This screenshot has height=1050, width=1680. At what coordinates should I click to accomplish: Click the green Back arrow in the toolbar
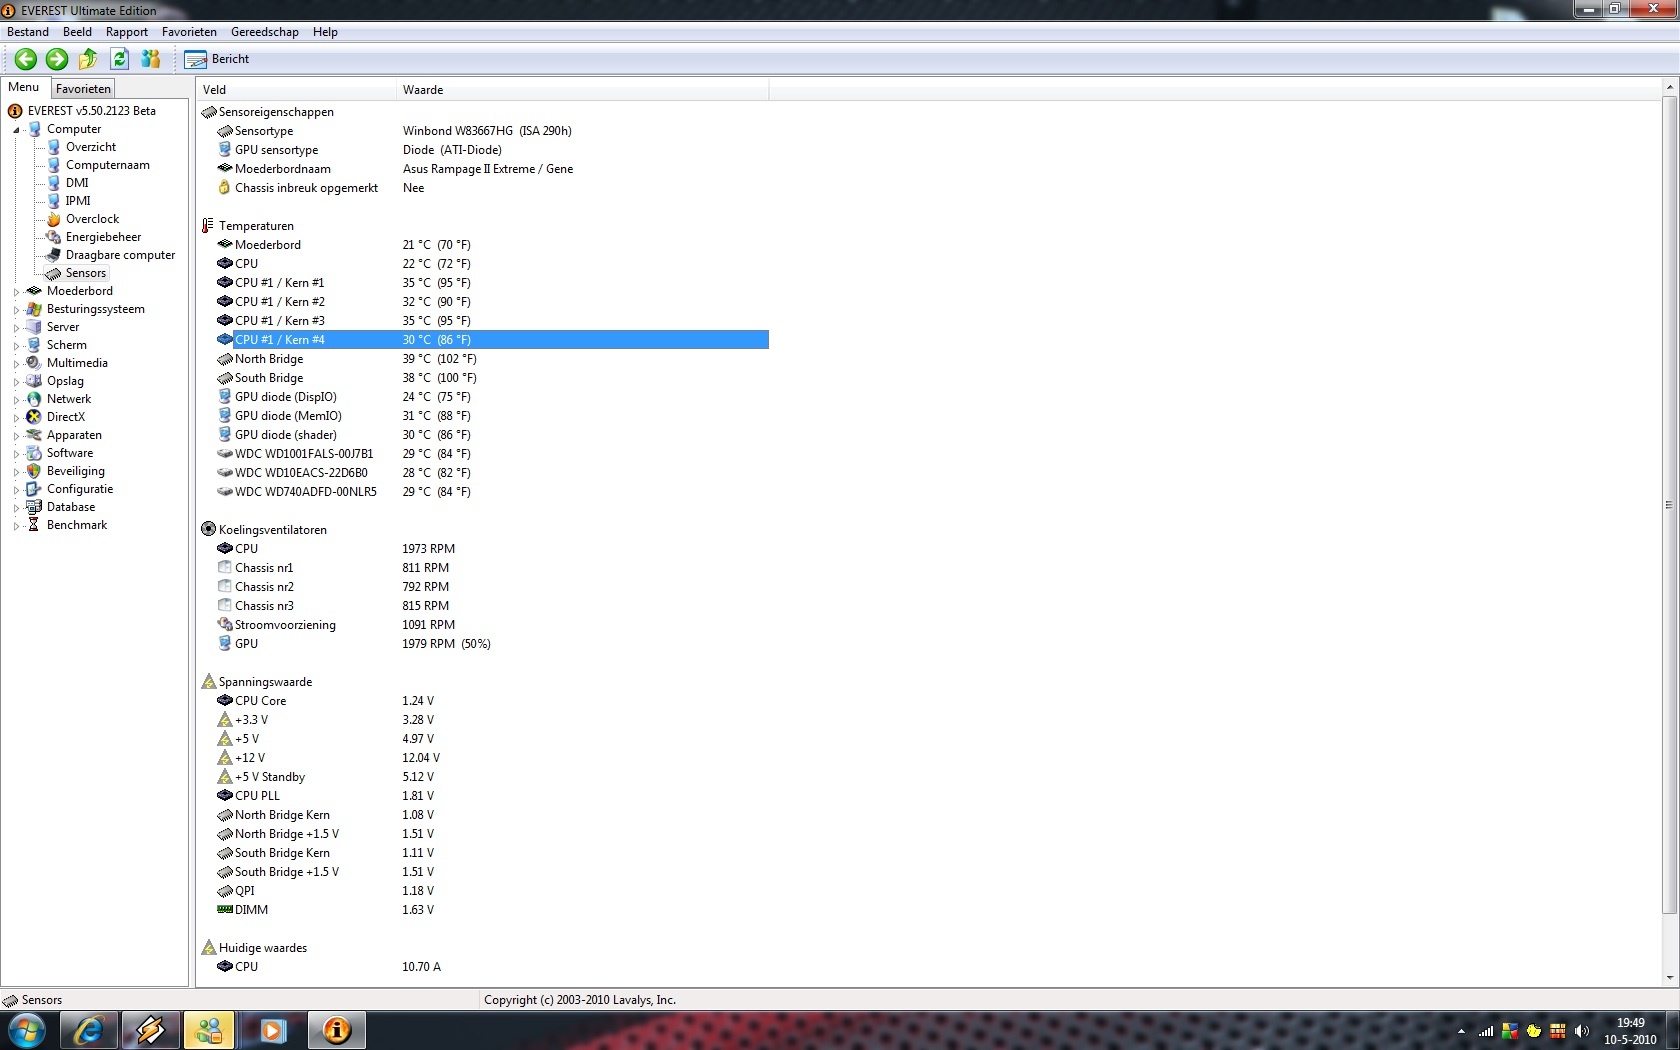[26, 59]
